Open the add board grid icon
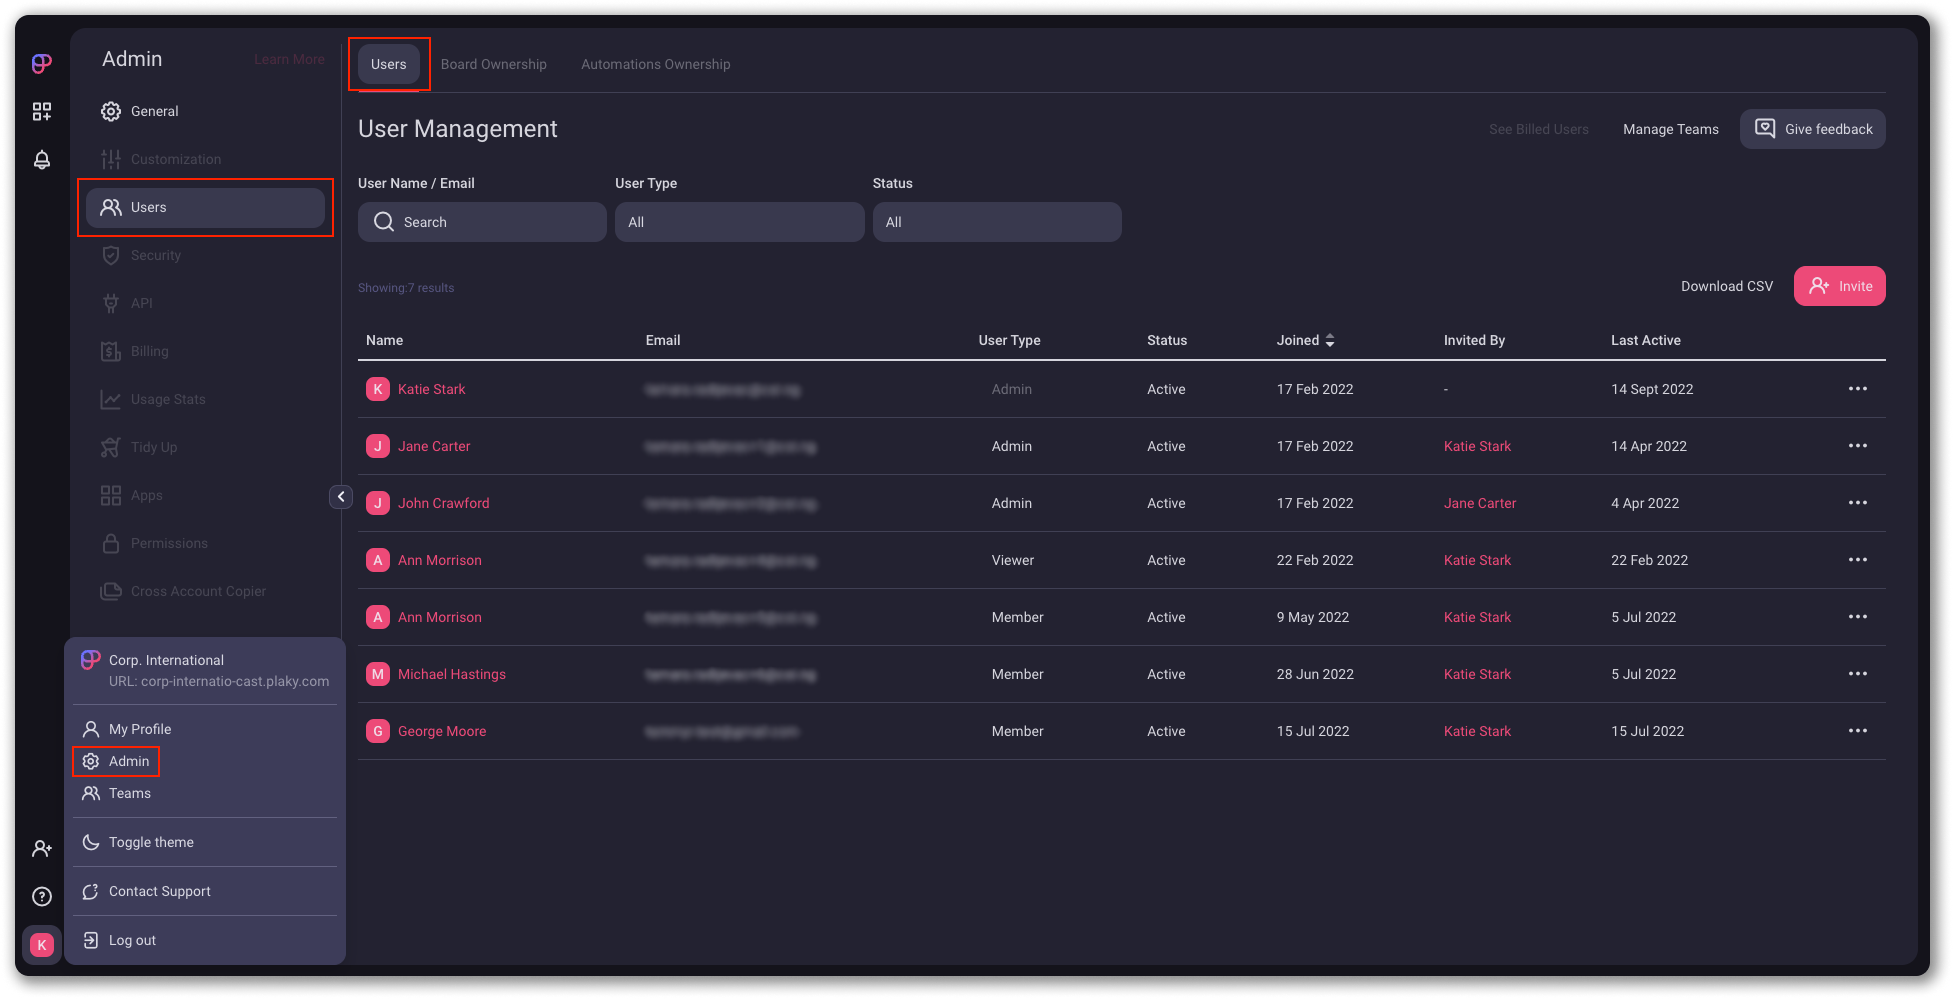1953x999 pixels. tap(41, 112)
